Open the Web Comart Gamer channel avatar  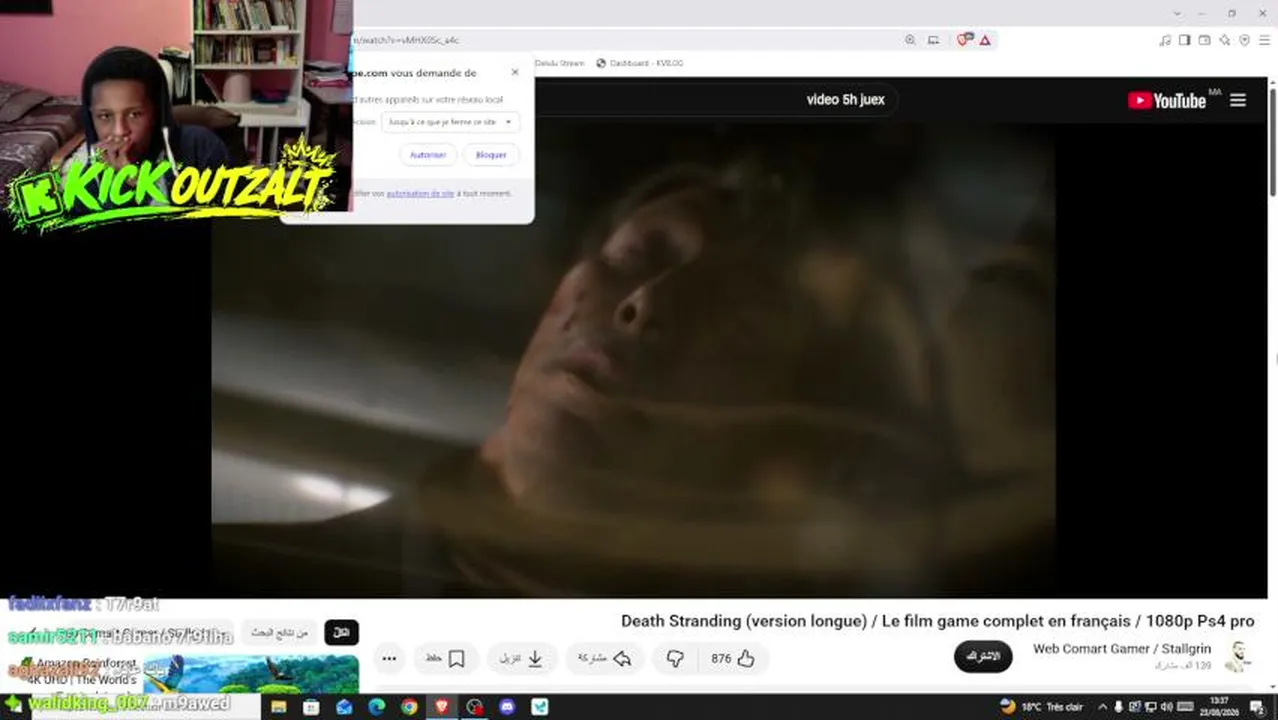[1238, 656]
